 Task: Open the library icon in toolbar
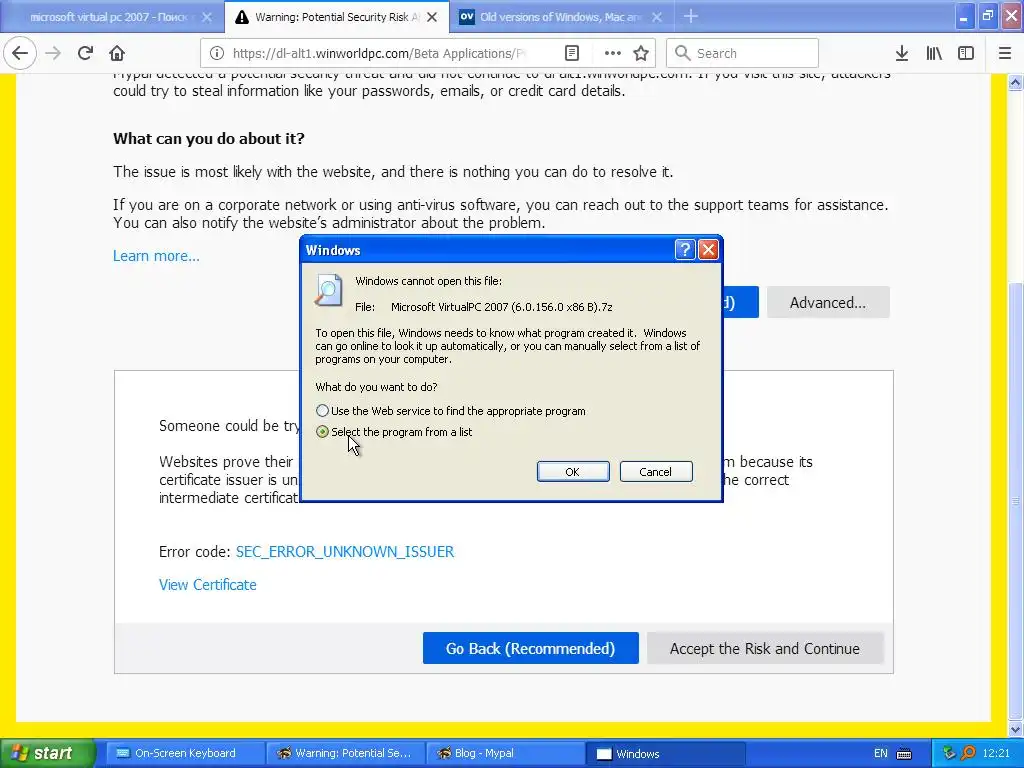934,54
